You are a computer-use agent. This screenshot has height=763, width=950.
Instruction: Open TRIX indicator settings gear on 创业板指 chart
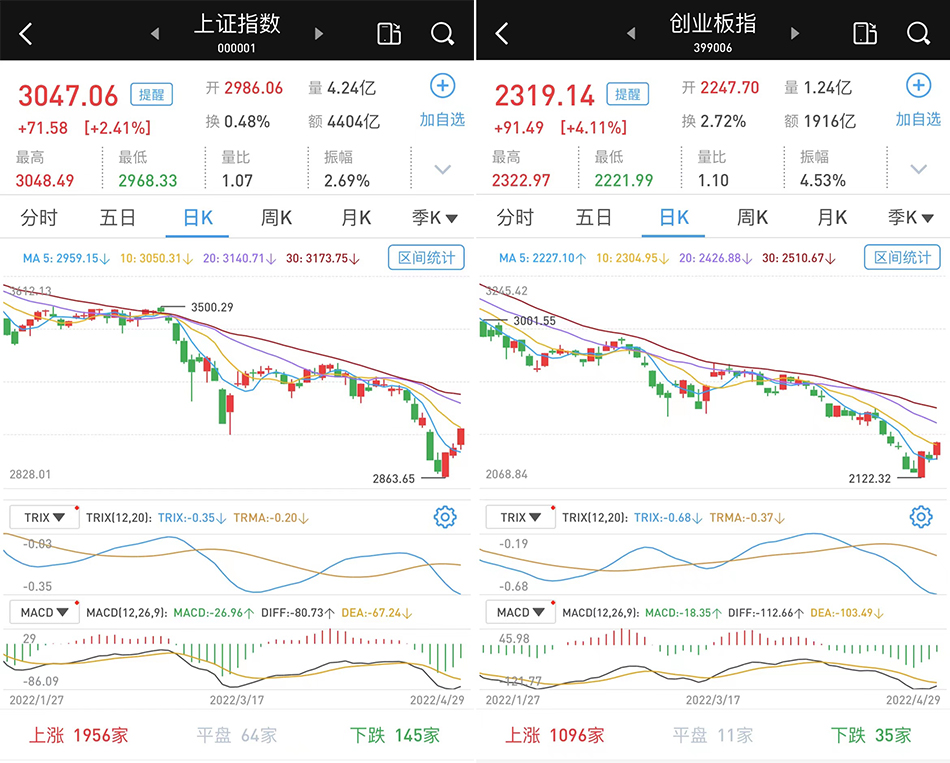click(x=921, y=517)
